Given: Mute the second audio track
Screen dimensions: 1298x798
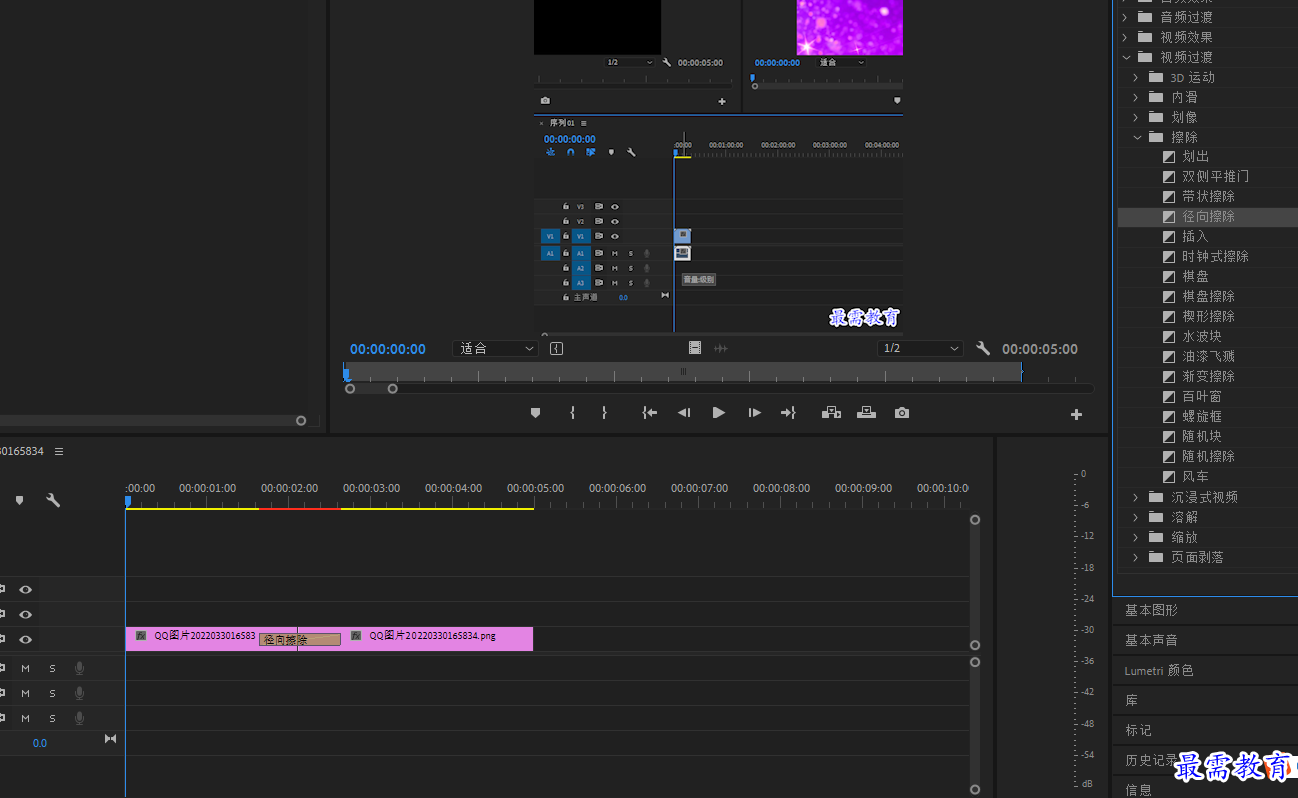Looking at the screenshot, I should click(26, 693).
